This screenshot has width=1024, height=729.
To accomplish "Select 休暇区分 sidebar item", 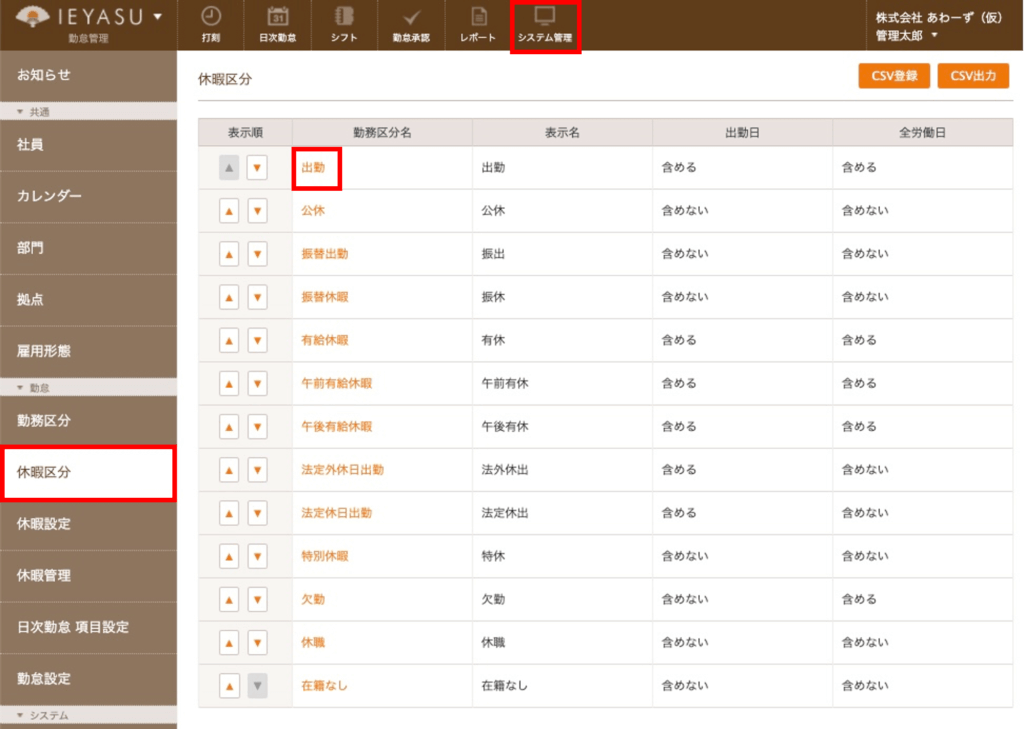I will pos(88,473).
